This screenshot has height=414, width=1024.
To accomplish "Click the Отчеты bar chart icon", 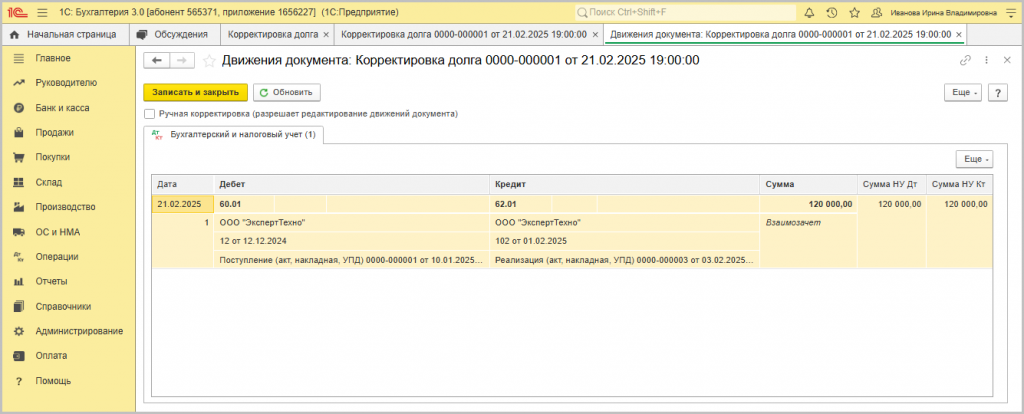I will pos(19,281).
